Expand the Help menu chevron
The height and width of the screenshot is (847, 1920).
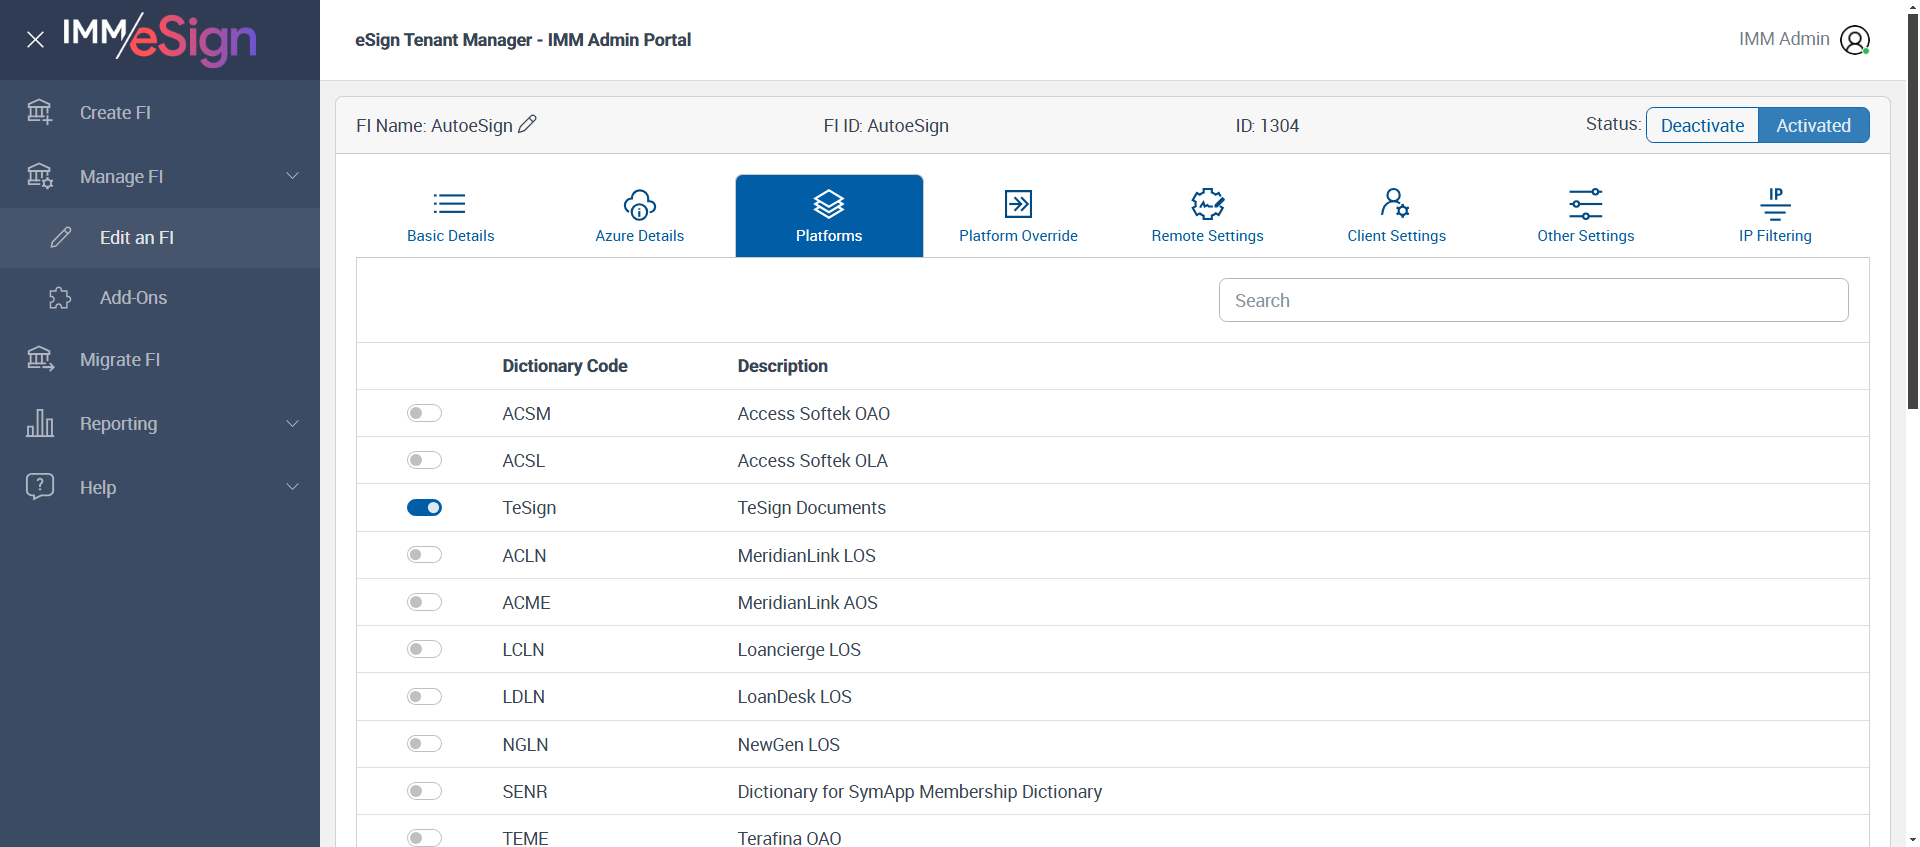pyautogui.click(x=292, y=487)
